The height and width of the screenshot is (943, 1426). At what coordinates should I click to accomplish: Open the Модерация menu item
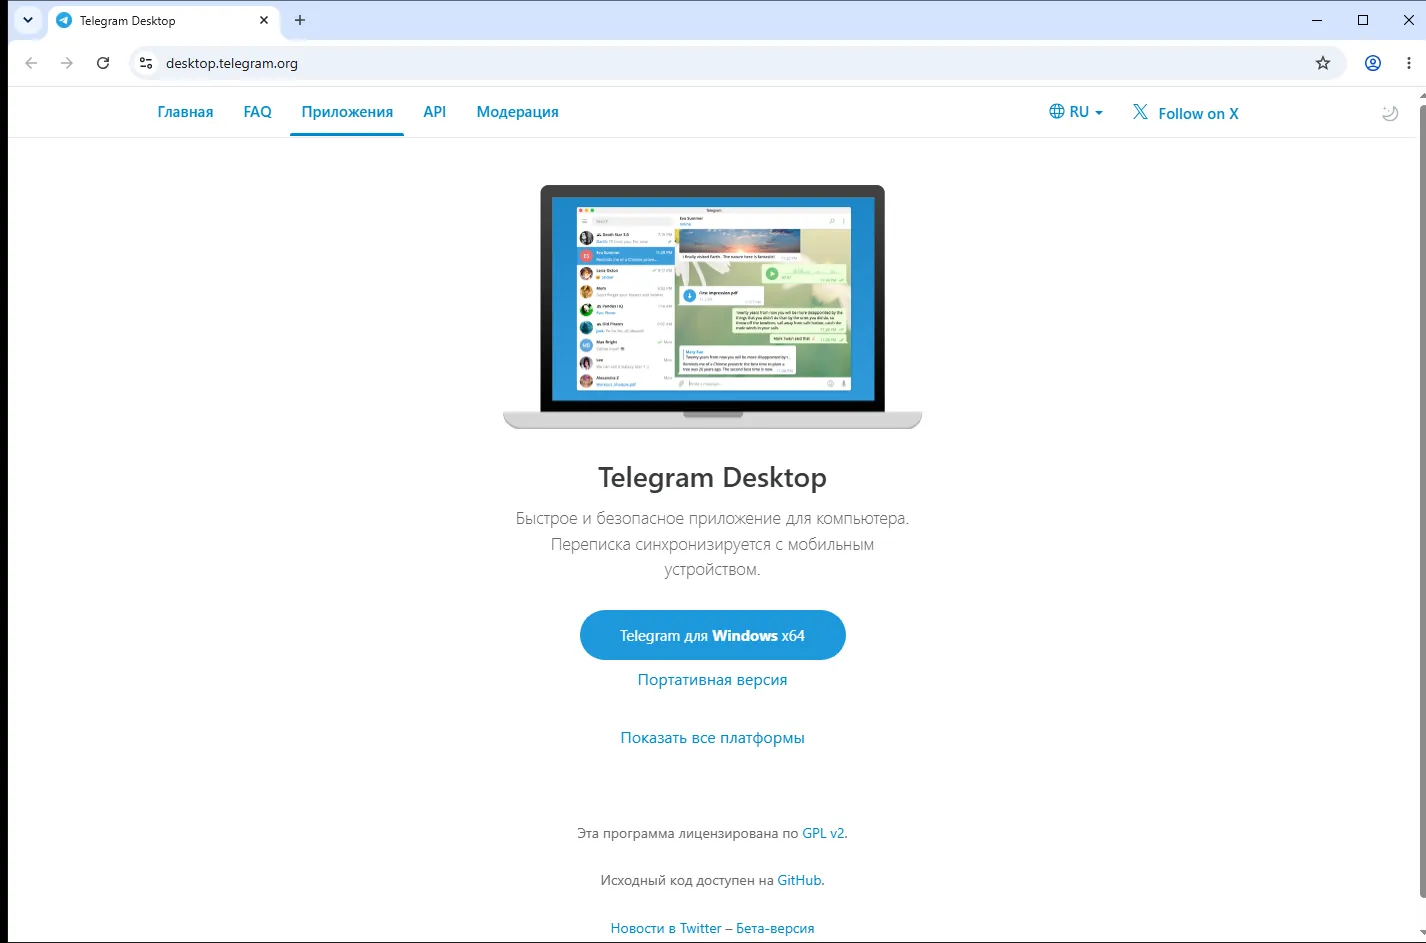(517, 112)
